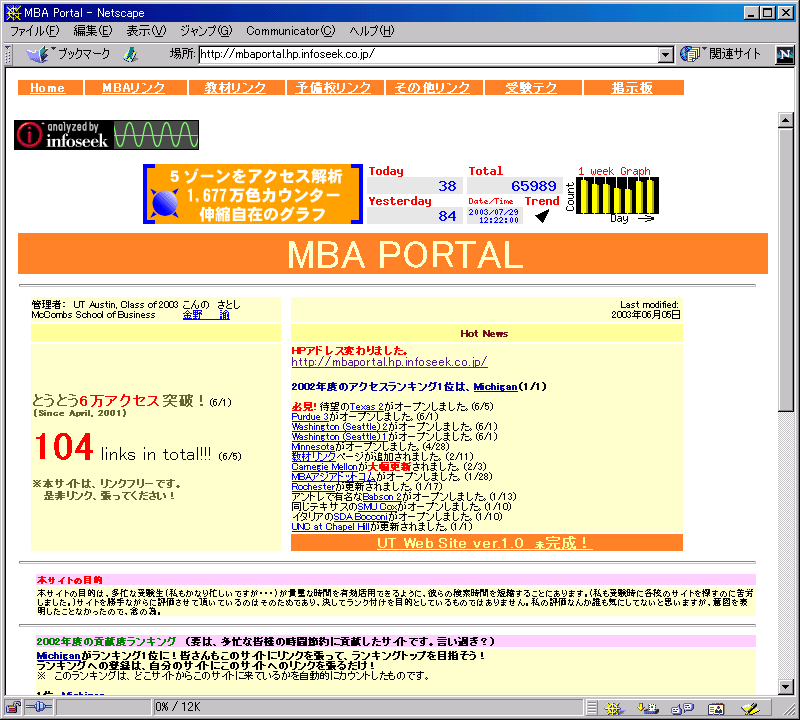Open the Address Book component icon
Image resolution: width=800 pixels, height=720 pixels.
coord(716,708)
